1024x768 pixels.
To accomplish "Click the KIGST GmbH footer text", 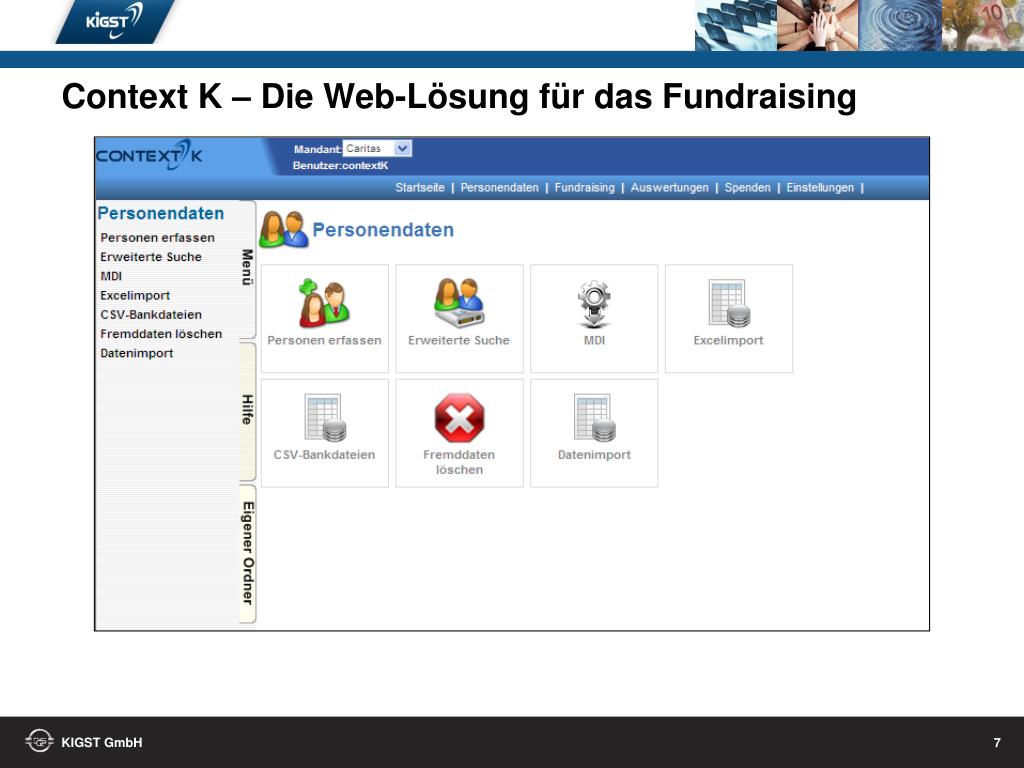I will pos(102,743).
